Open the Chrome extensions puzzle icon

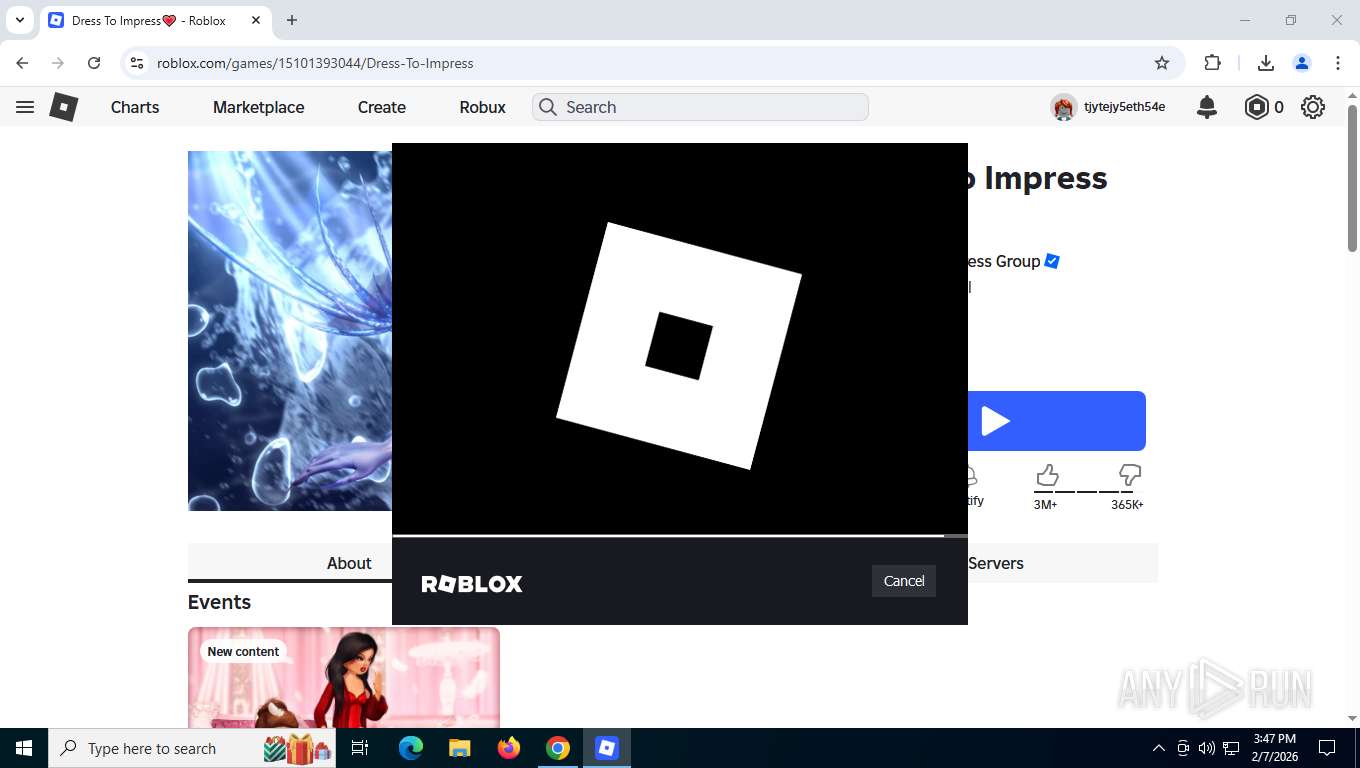[1213, 63]
